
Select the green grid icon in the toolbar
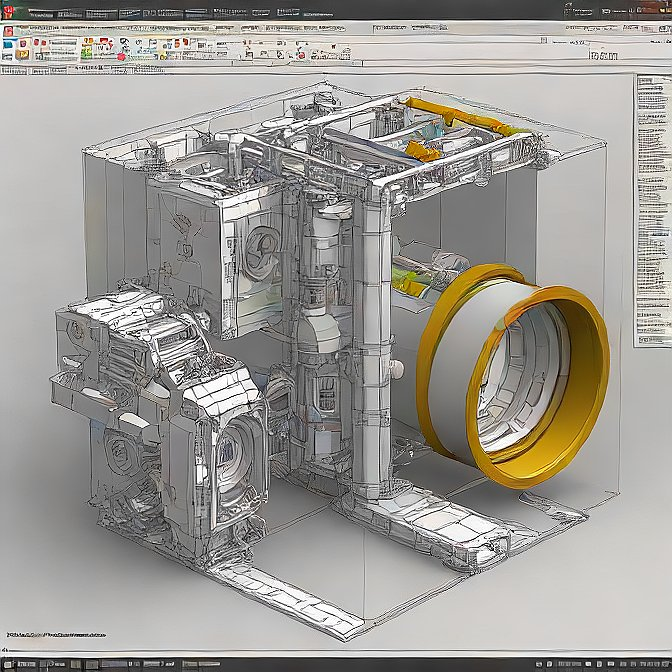pos(87,52)
